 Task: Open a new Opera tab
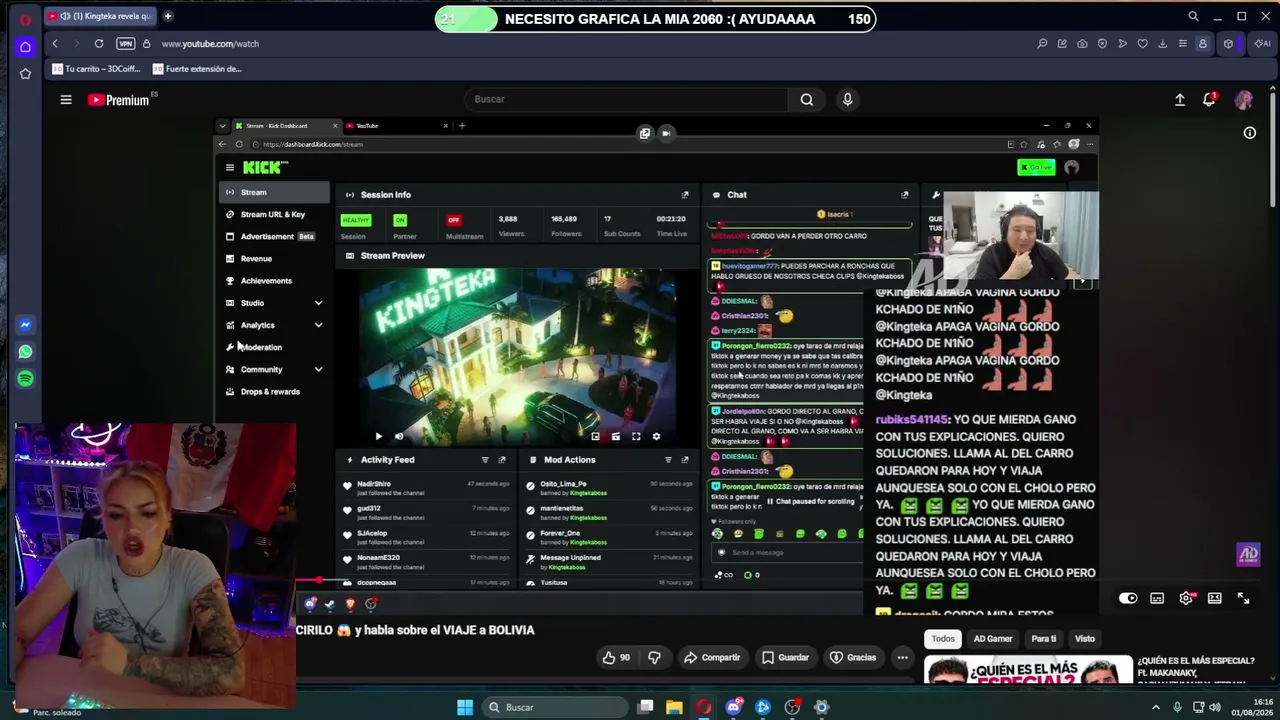click(x=168, y=16)
